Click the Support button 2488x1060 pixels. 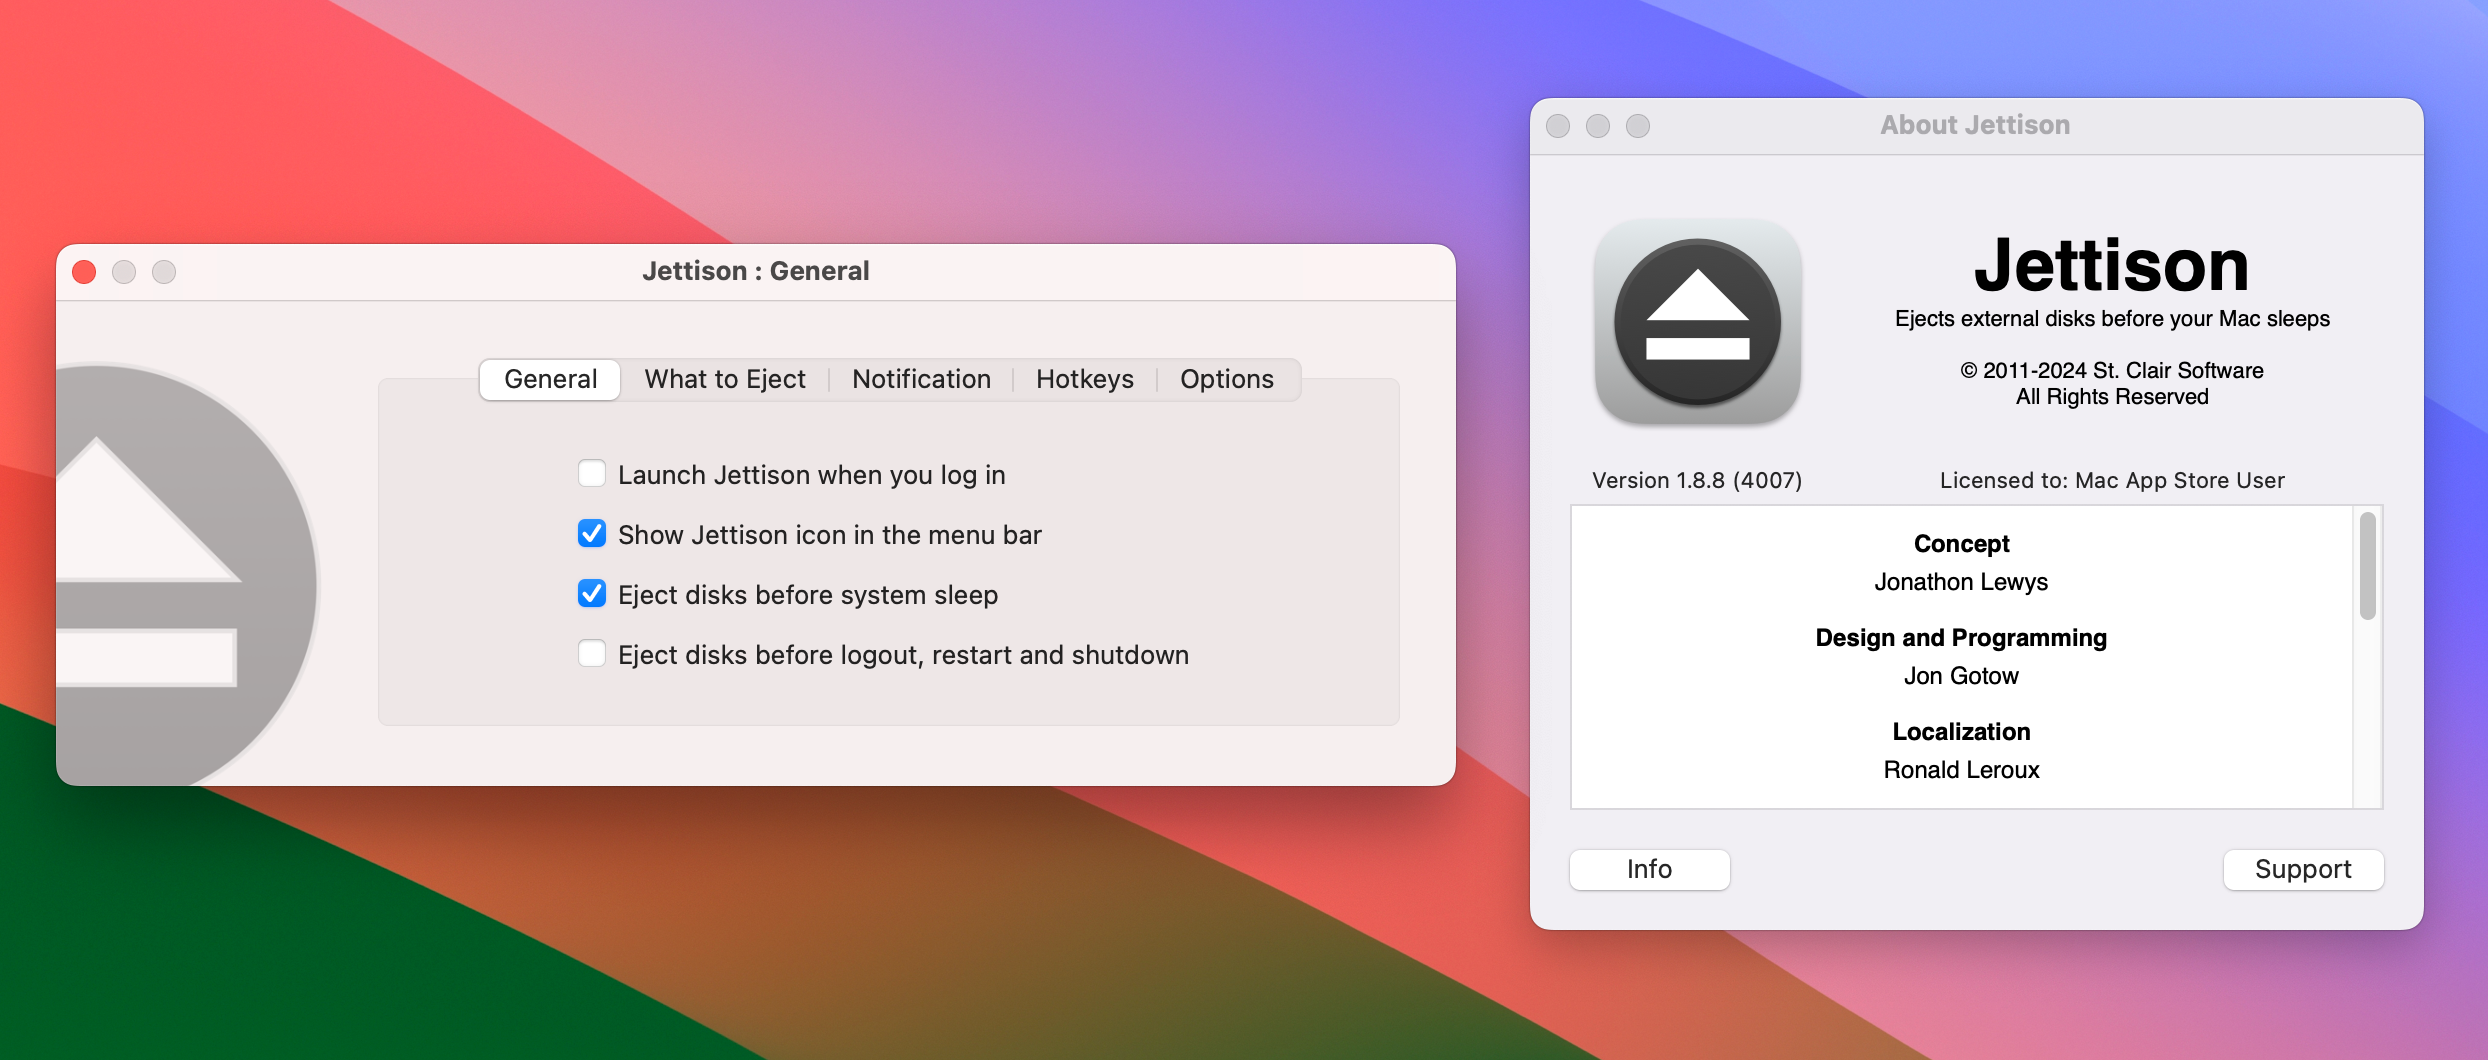pyautogui.click(x=2302, y=869)
